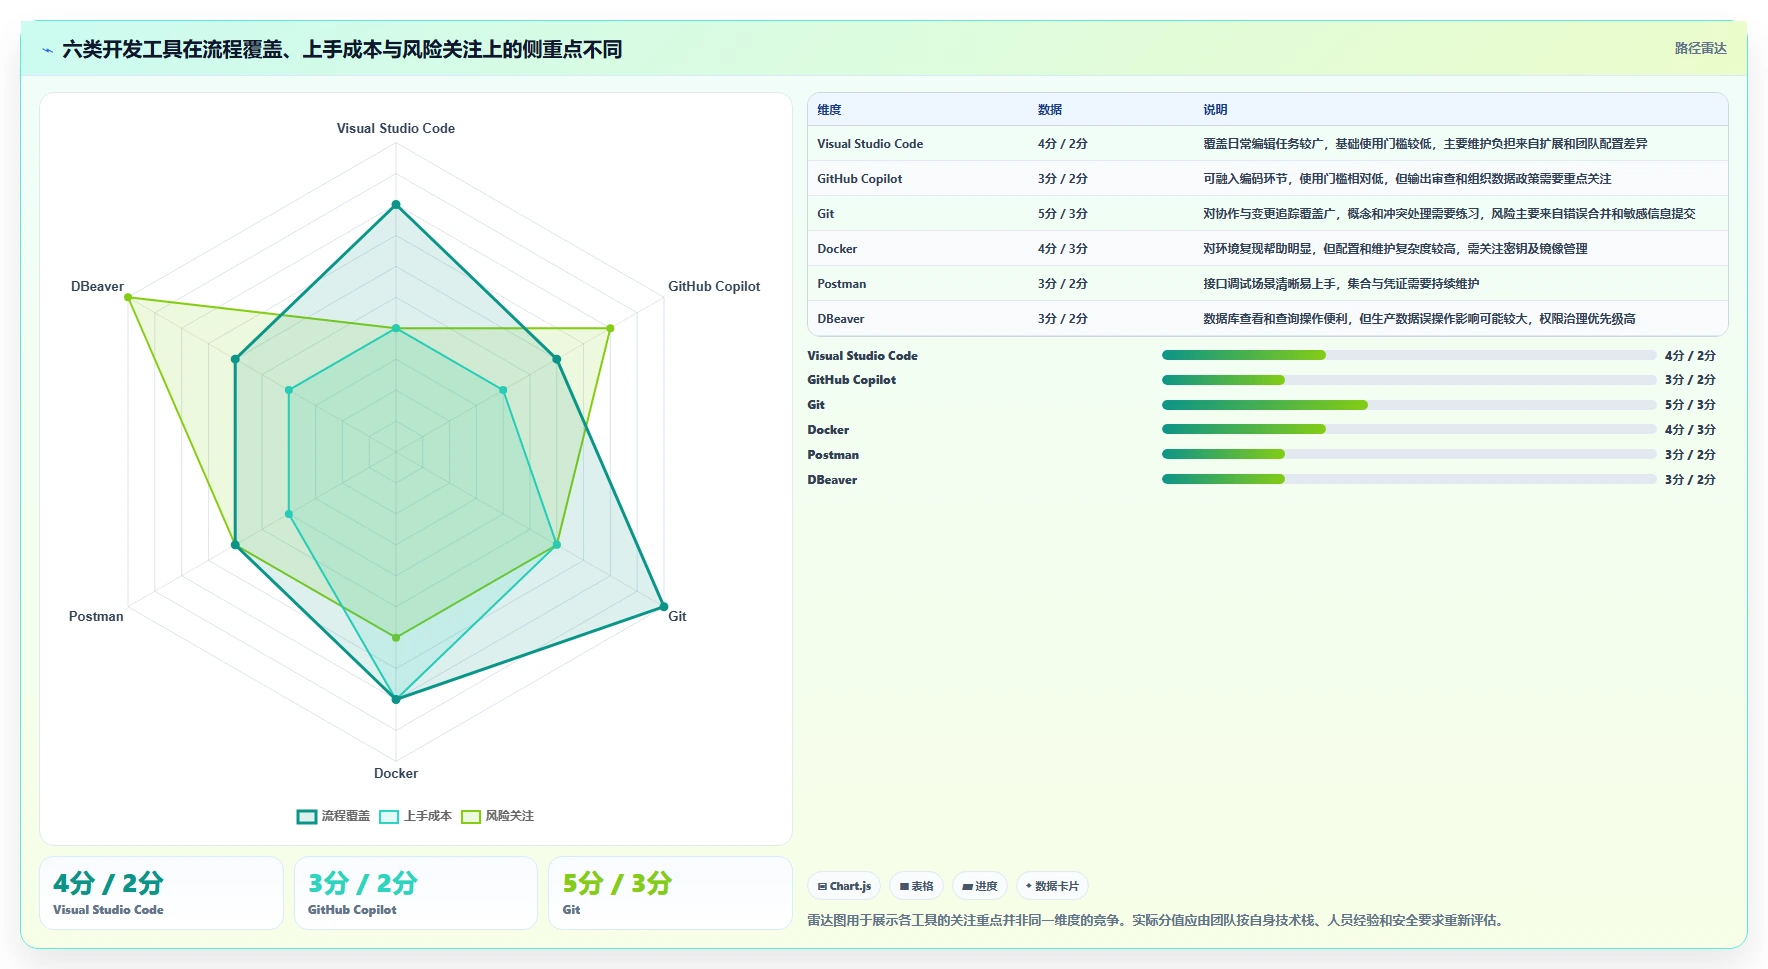Click the 4分 / 2分 value in Visual Studio Code table row

click(1063, 144)
